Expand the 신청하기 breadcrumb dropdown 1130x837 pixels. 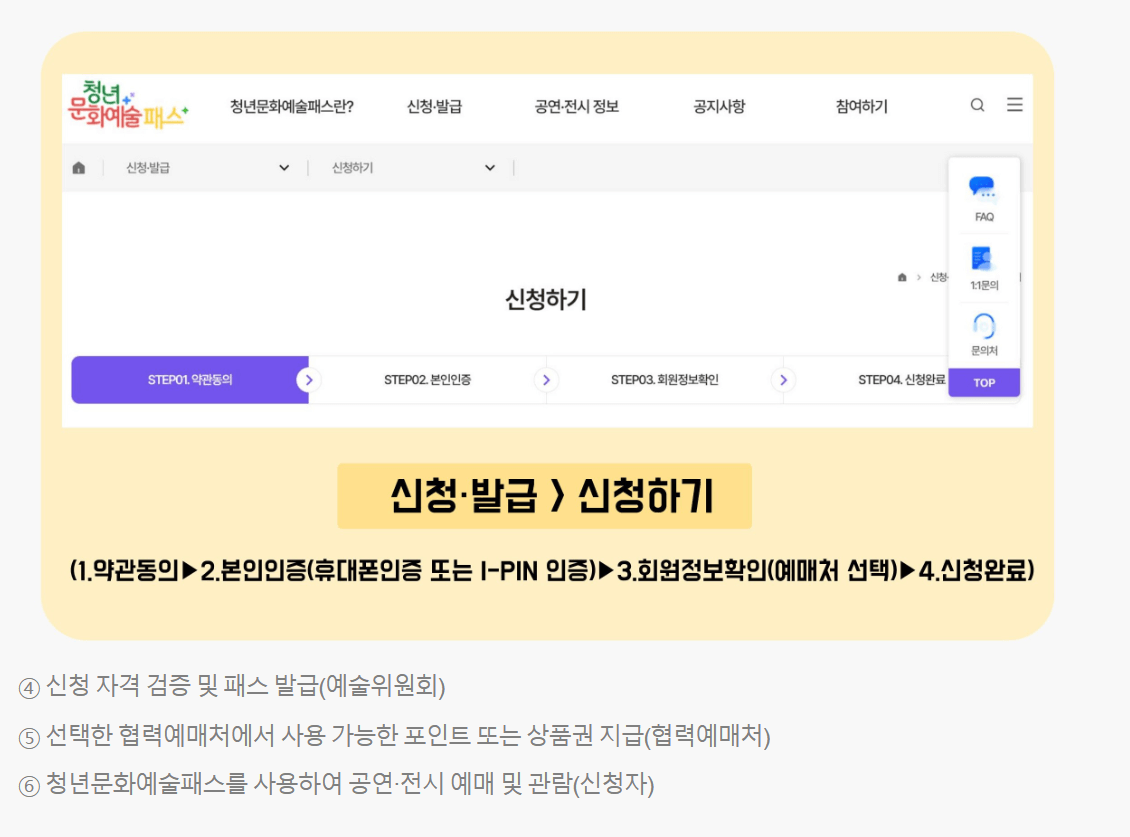(490, 167)
